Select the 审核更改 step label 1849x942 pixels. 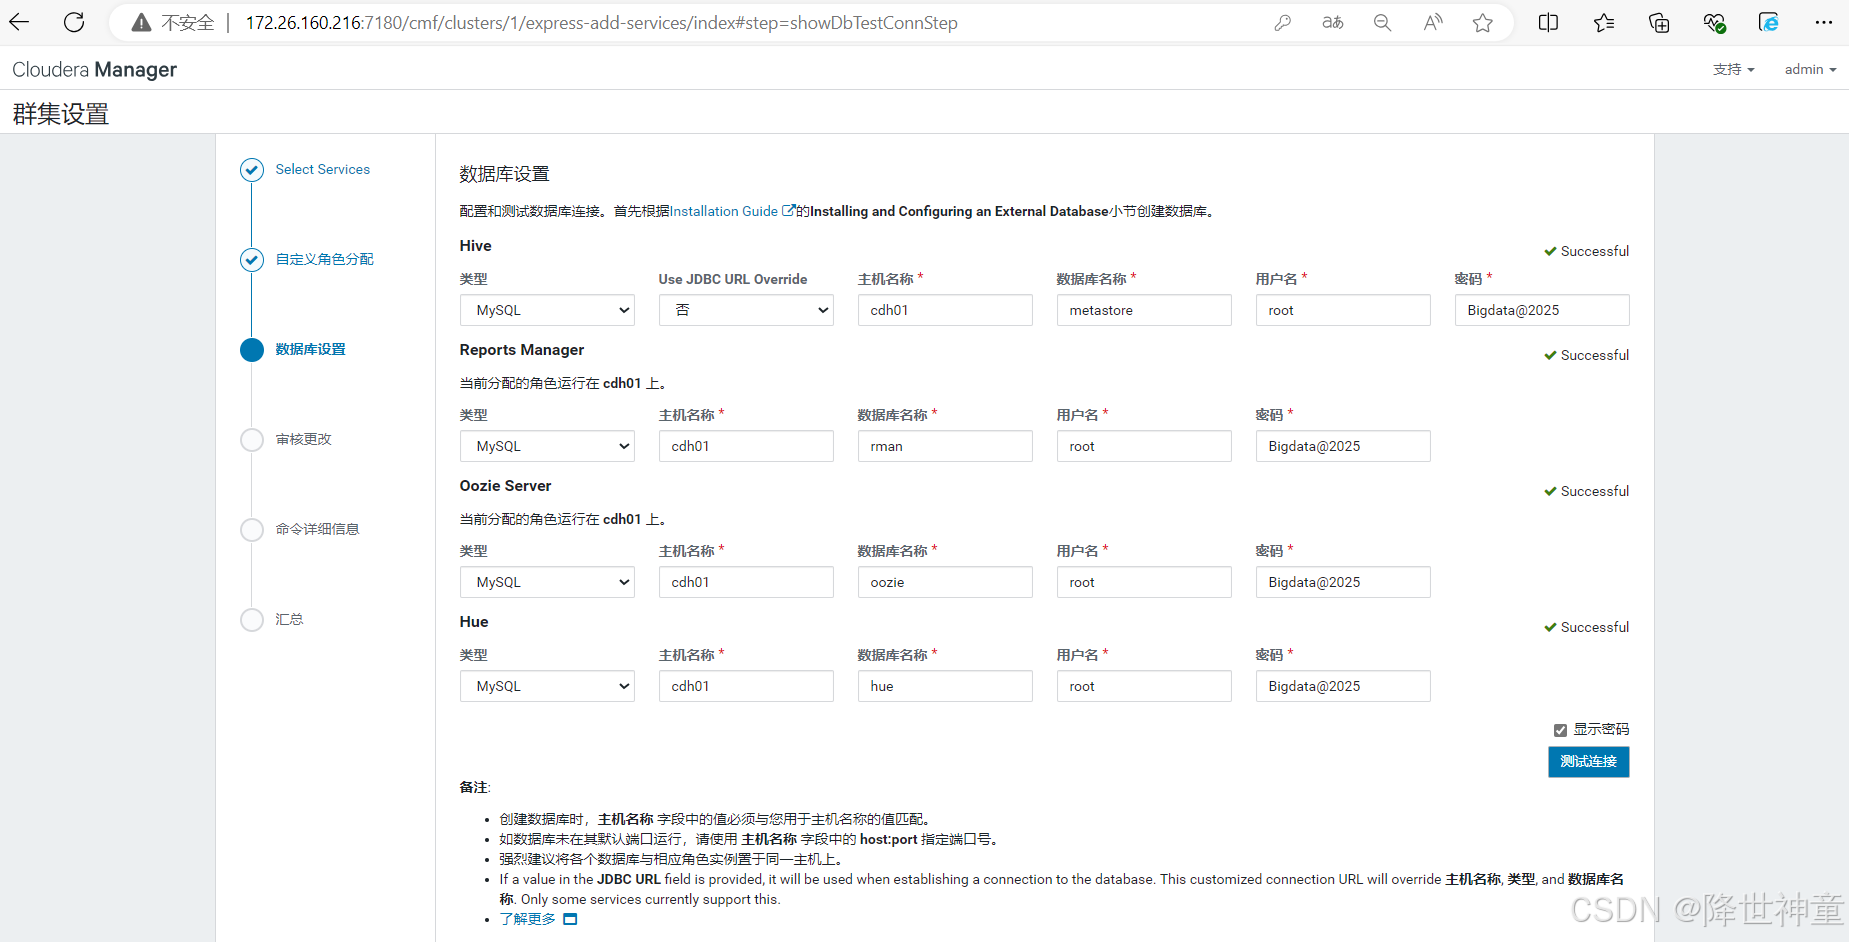click(304, 440)
